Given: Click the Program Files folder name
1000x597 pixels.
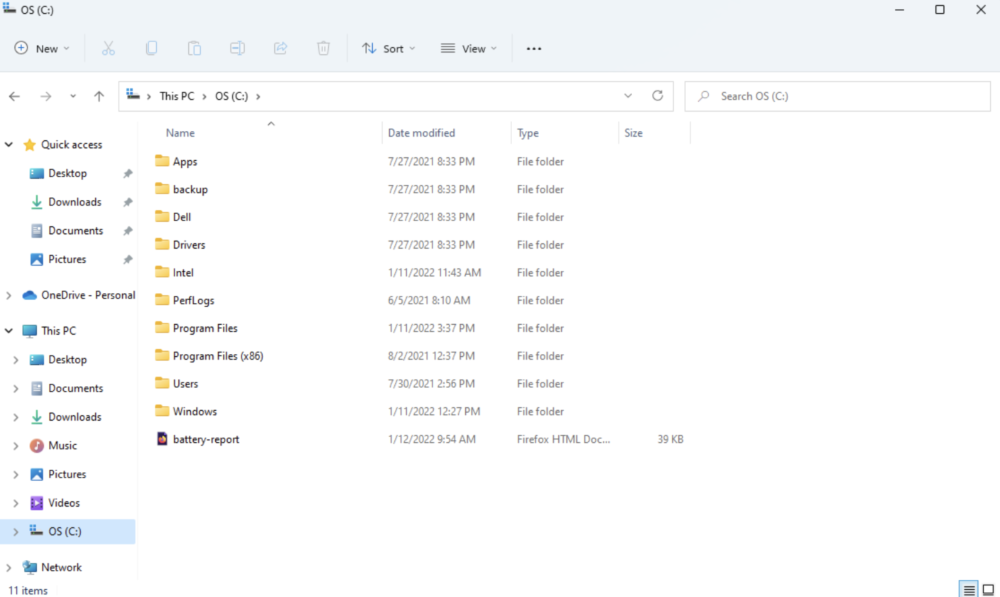Looking at the screenshot, I should (x=205, y=328).
